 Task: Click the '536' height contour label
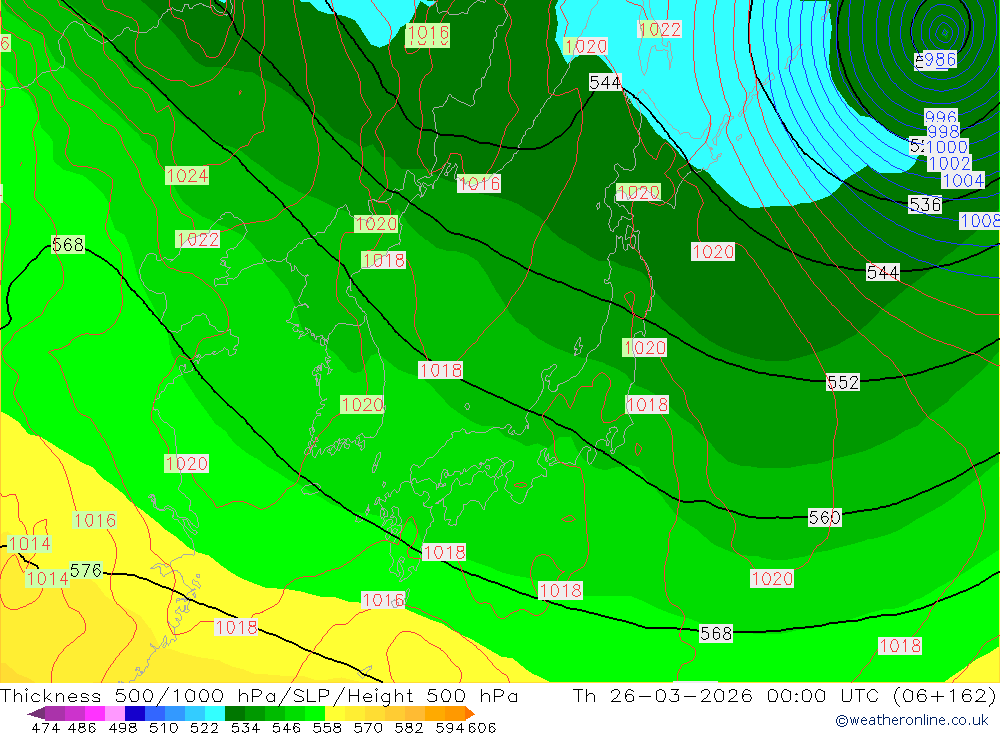pyautogui.click(x=925, y=204)
